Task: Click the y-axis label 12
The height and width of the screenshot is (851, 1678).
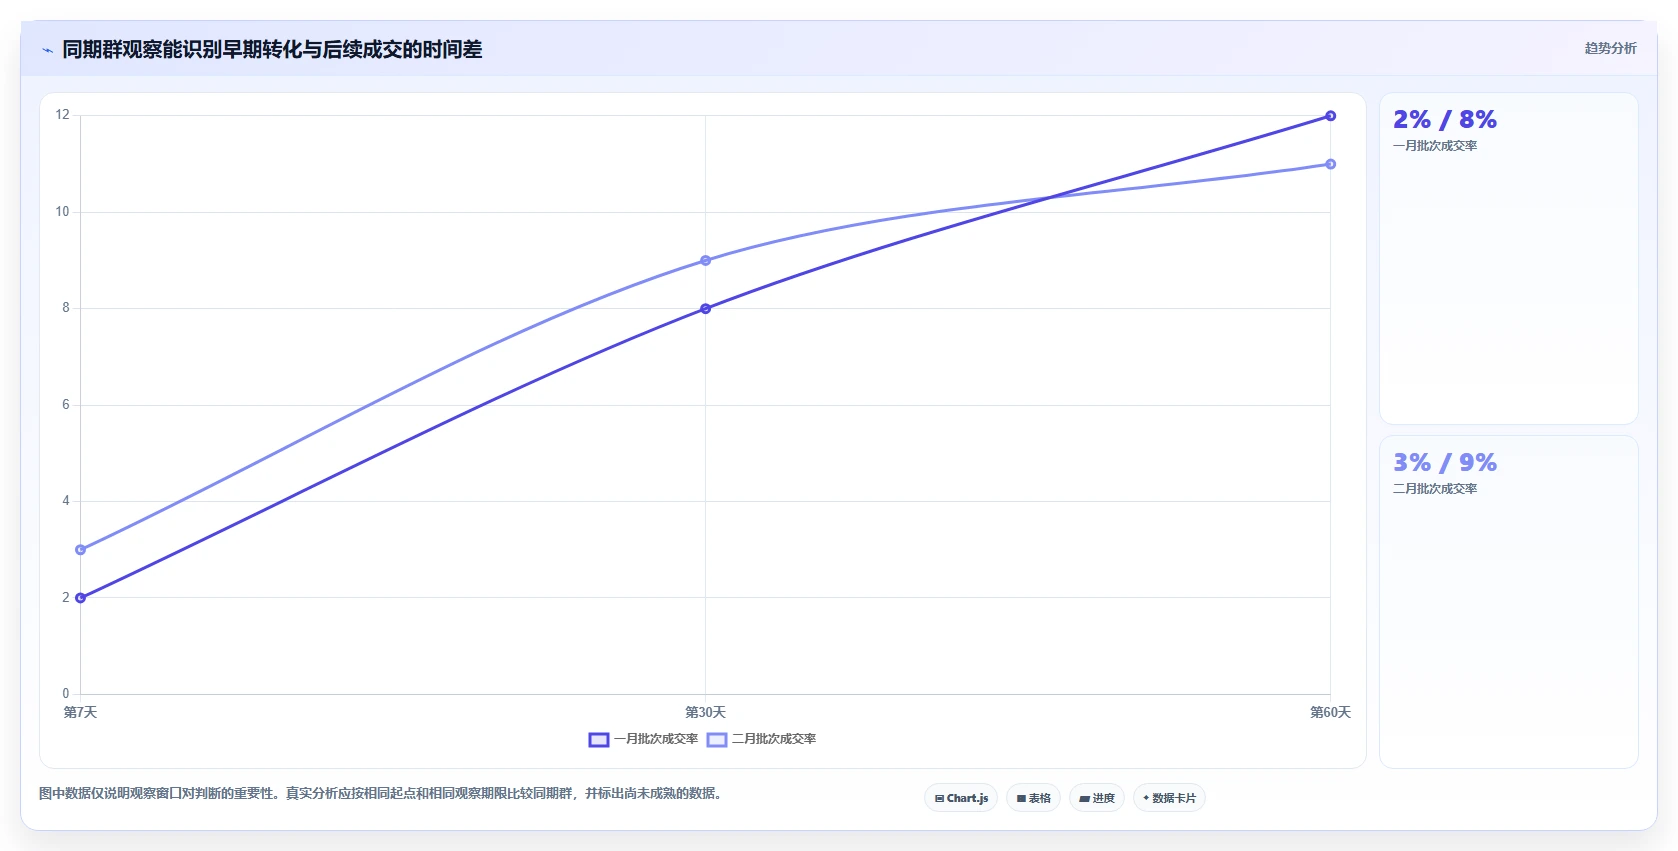Action: point(63,115)
